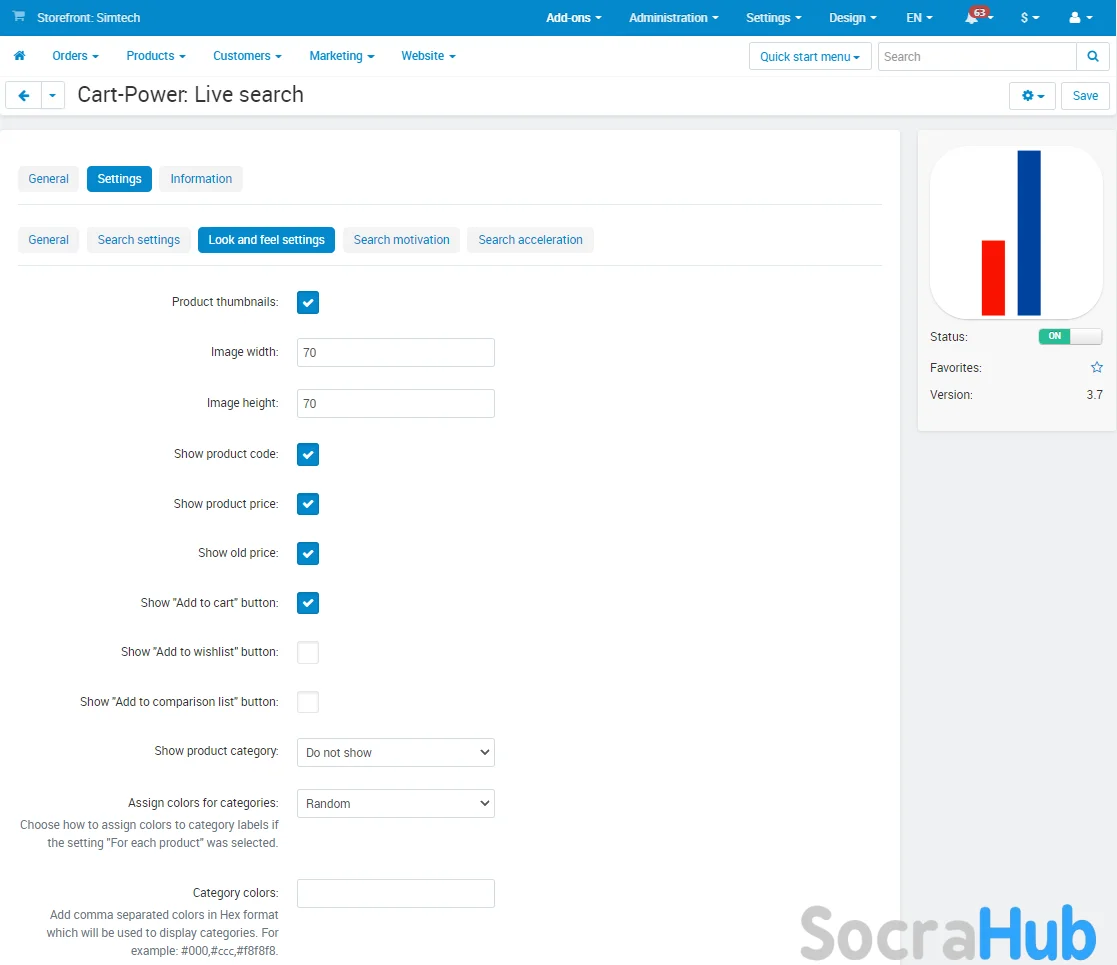Open the General settings sub-tab
This screenshot has width=1117, height=965.
click(48, 240)
